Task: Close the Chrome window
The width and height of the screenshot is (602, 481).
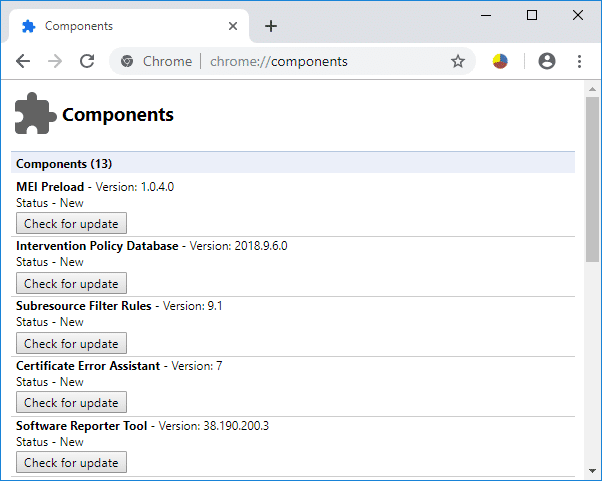Action: 577,15
